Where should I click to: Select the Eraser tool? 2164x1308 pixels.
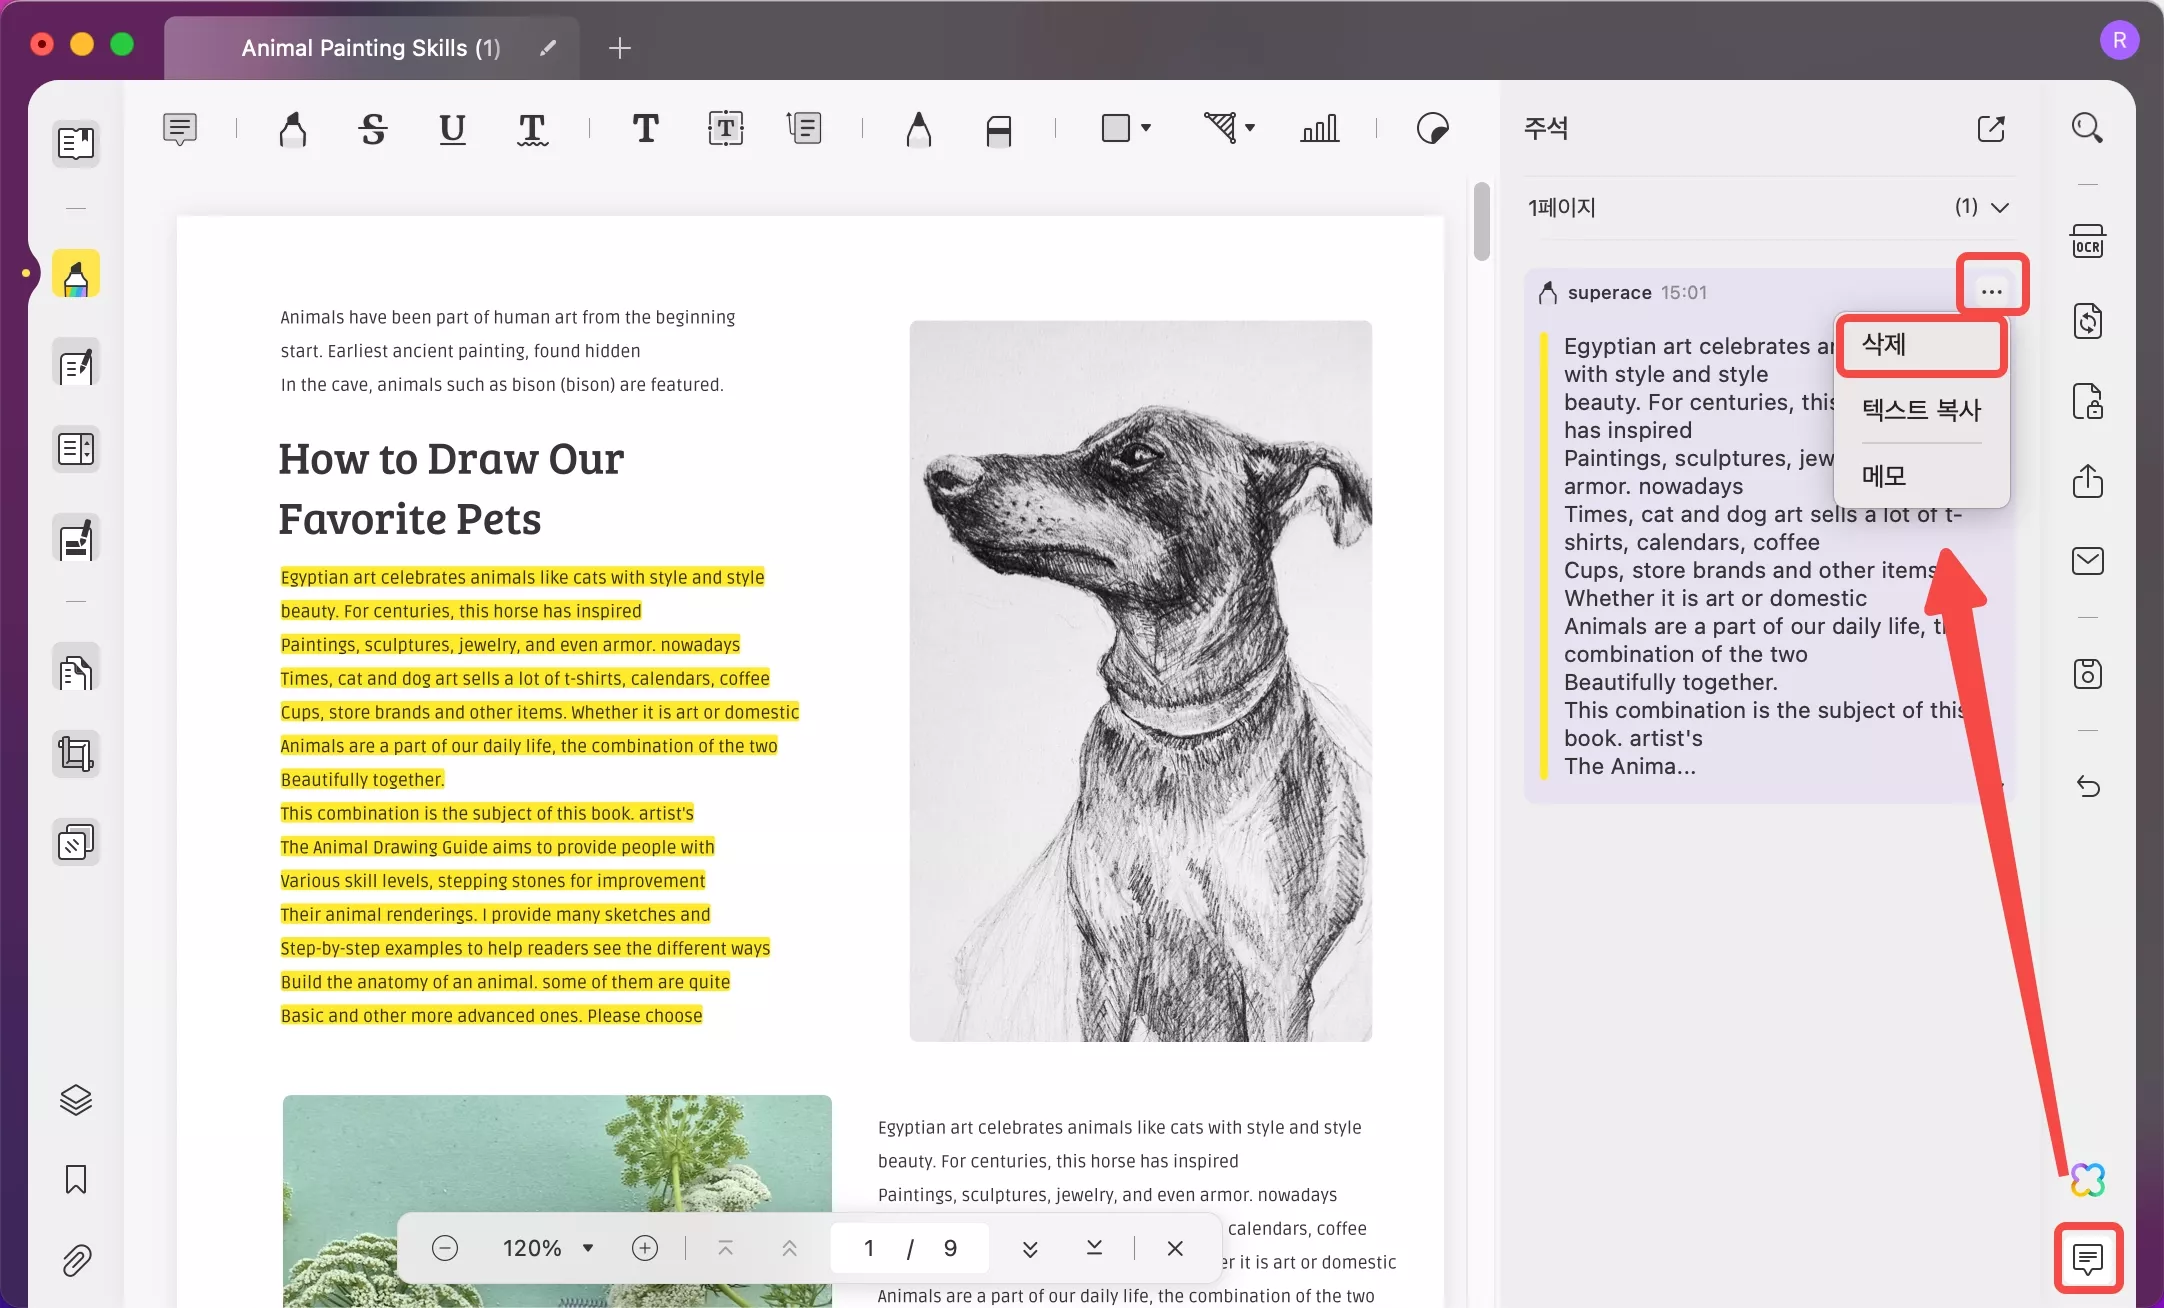pos(998,130)
